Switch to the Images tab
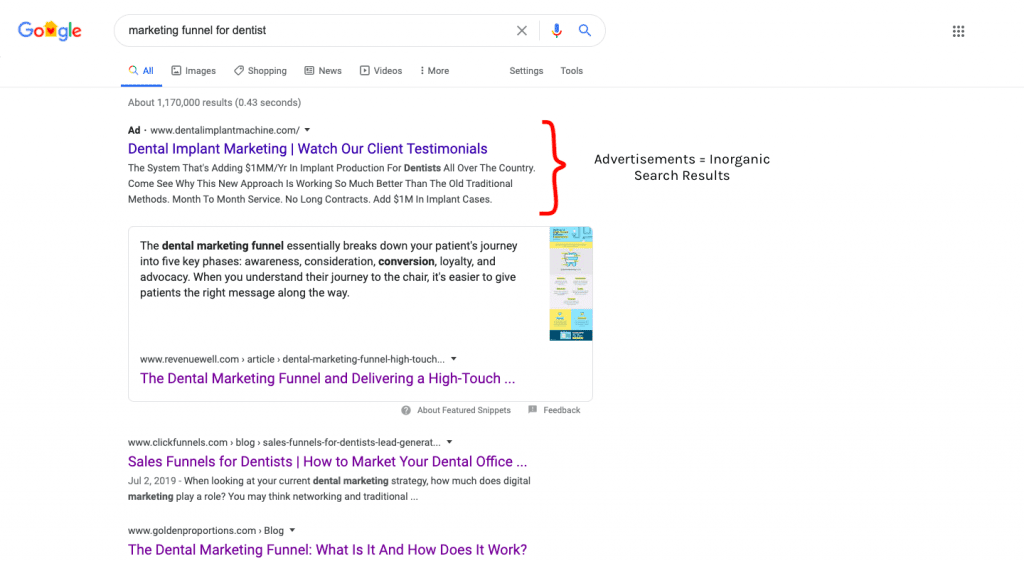The width and height of the screenshot is (1024, 561). pos(193,71)
